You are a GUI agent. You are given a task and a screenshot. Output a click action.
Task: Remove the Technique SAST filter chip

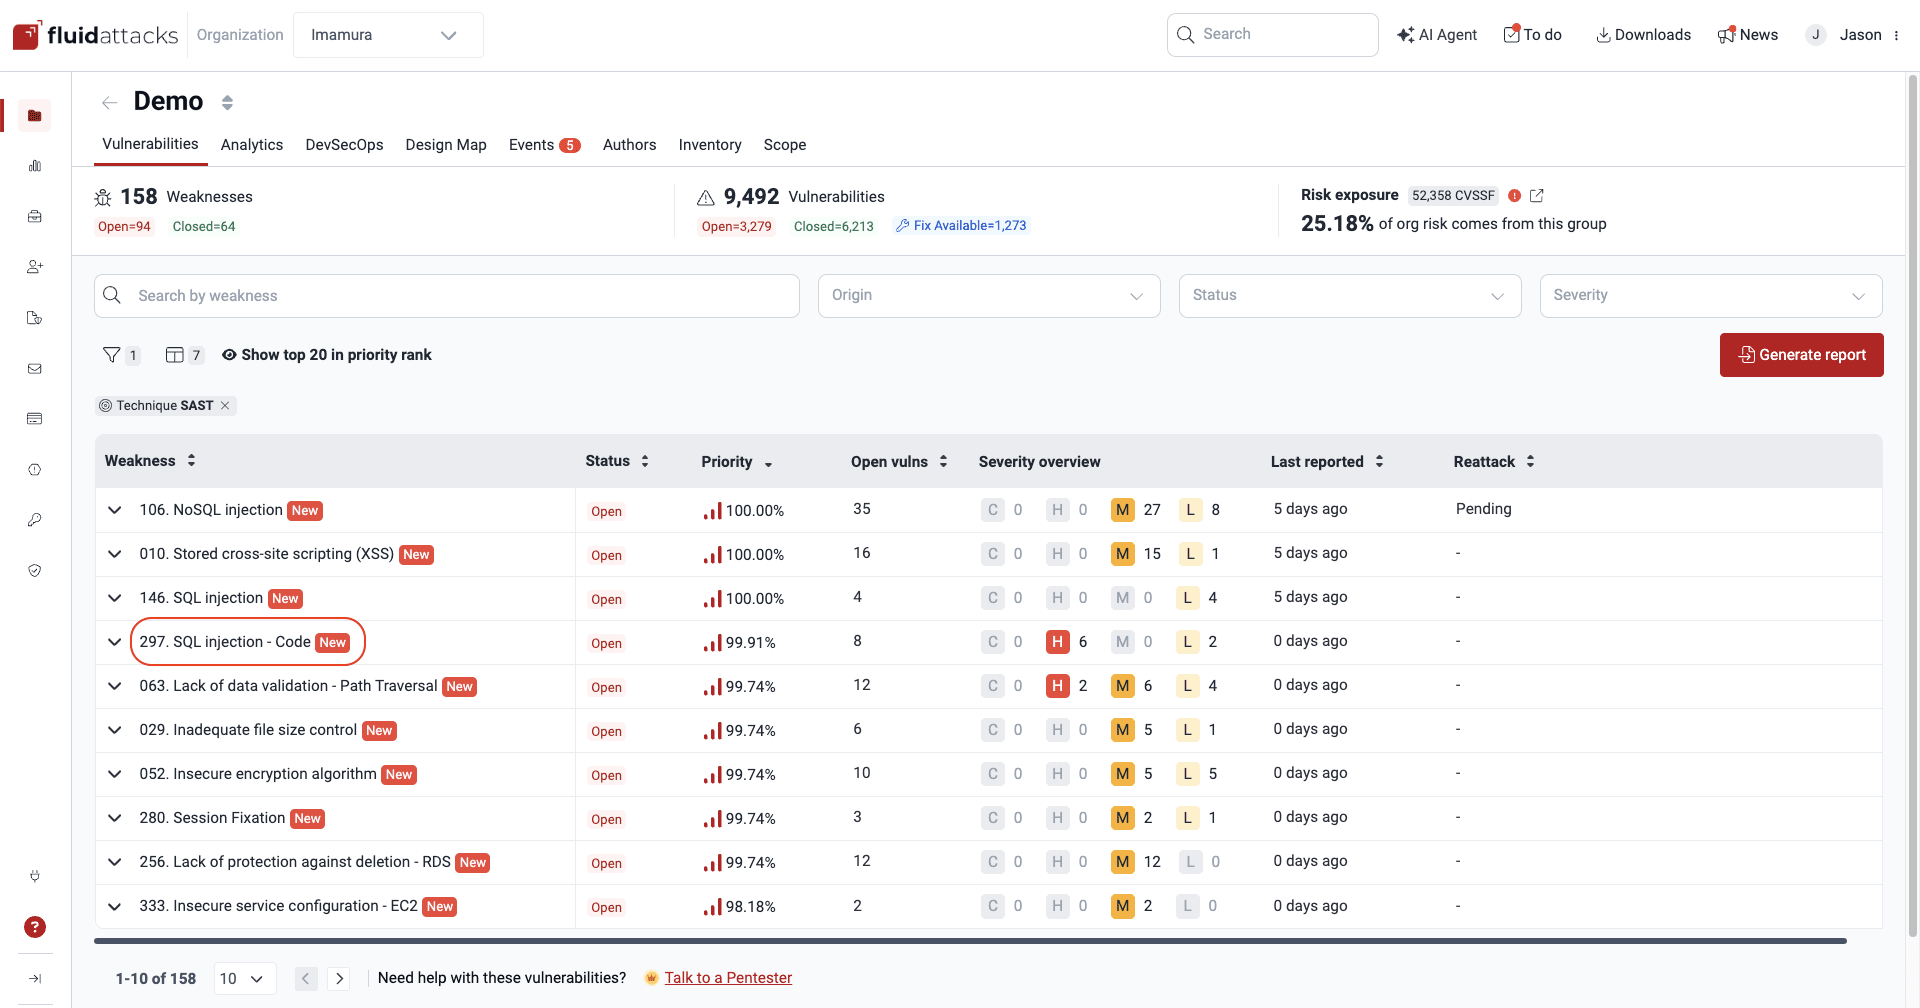click(225, 405)
